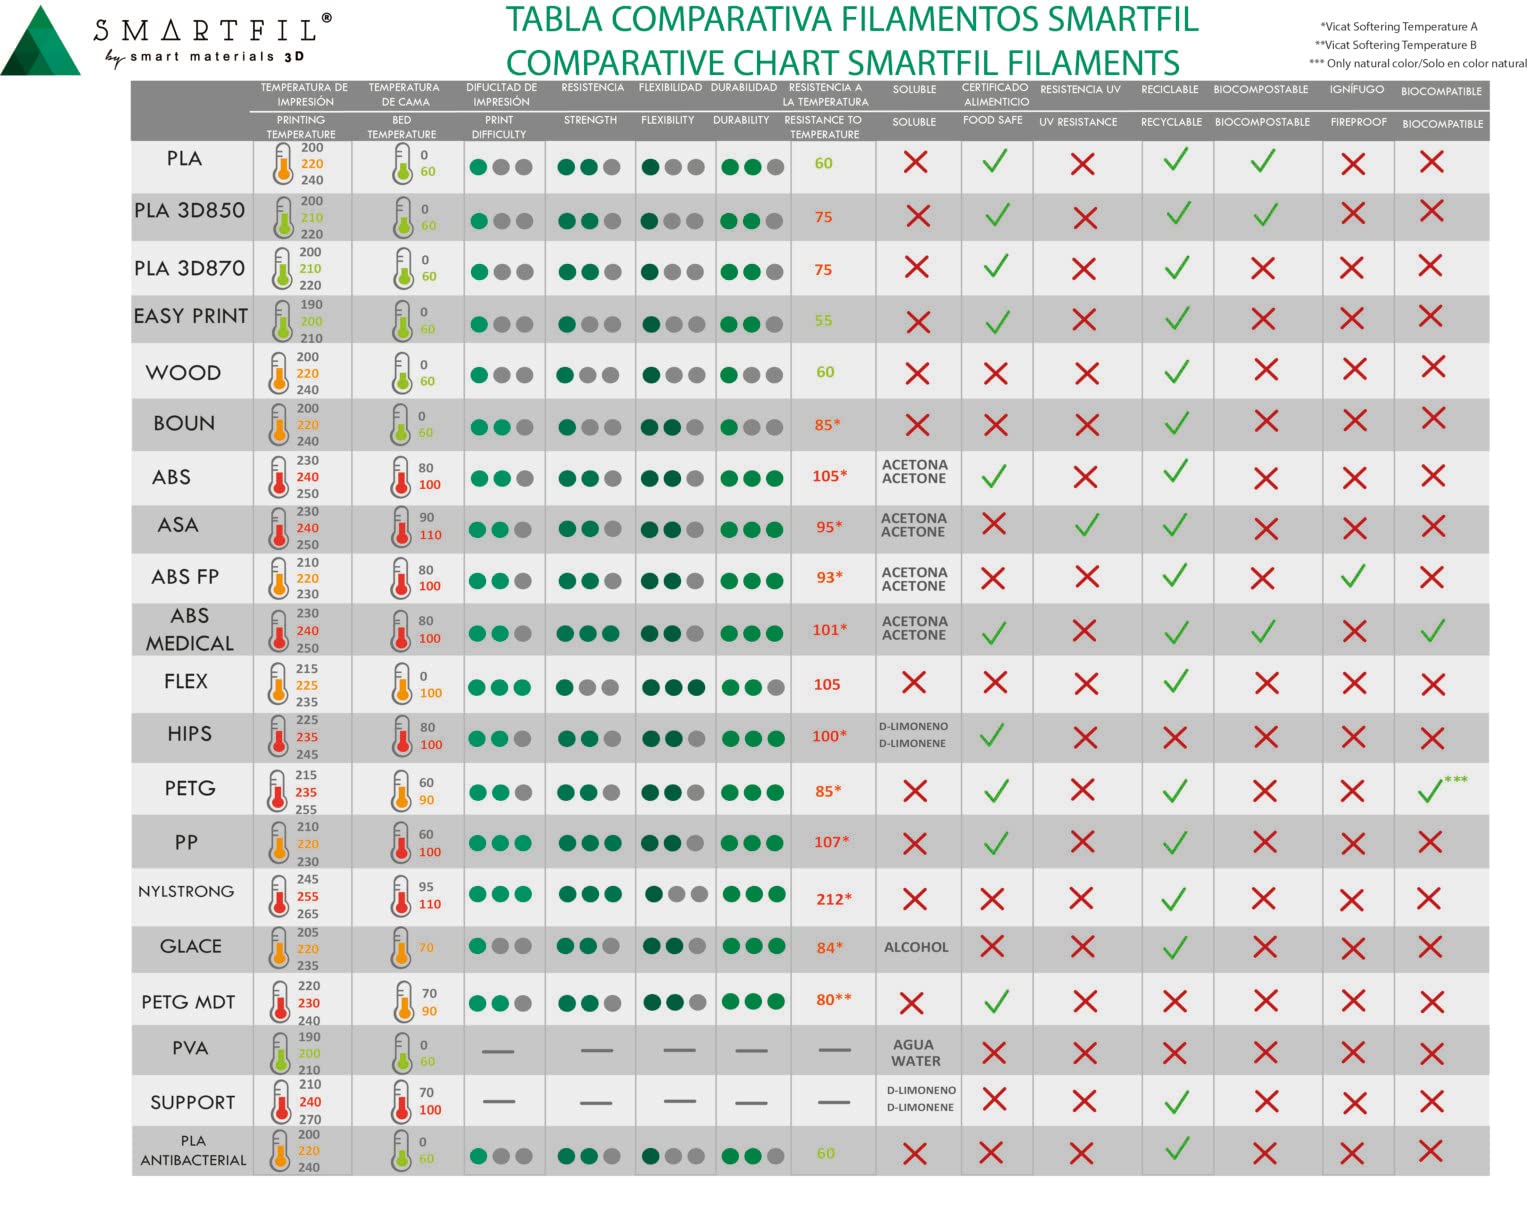Select the FOOD SAFE column header
Screen dimensions: 1536x1219
[x=993, y=120]
